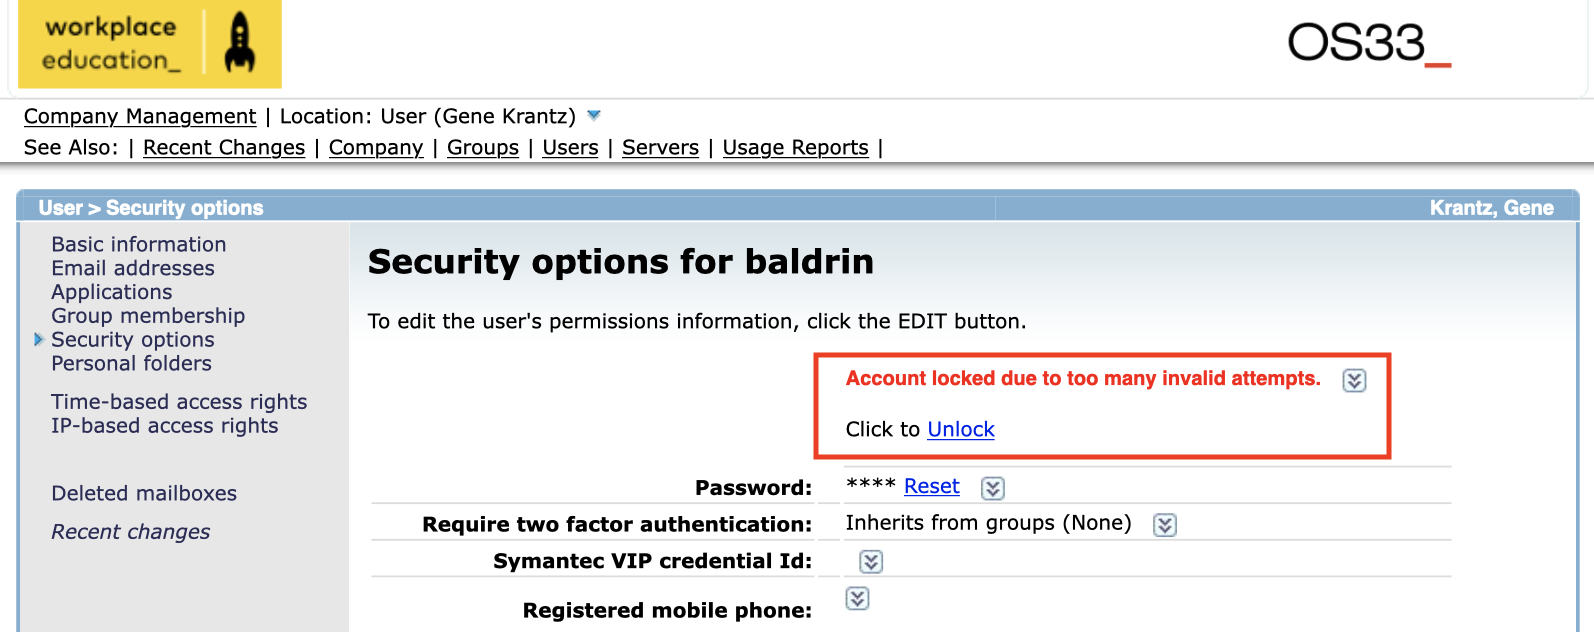Open the Usage Reports link
Image resolution: width=1594 pixels, height=632 pixels.
click(796, 147)
